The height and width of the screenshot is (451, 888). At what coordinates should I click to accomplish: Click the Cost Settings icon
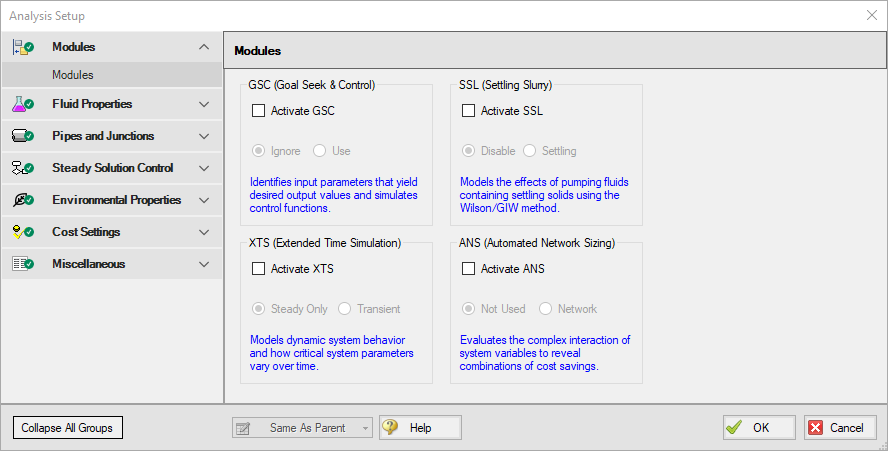(x=22, y=232)
